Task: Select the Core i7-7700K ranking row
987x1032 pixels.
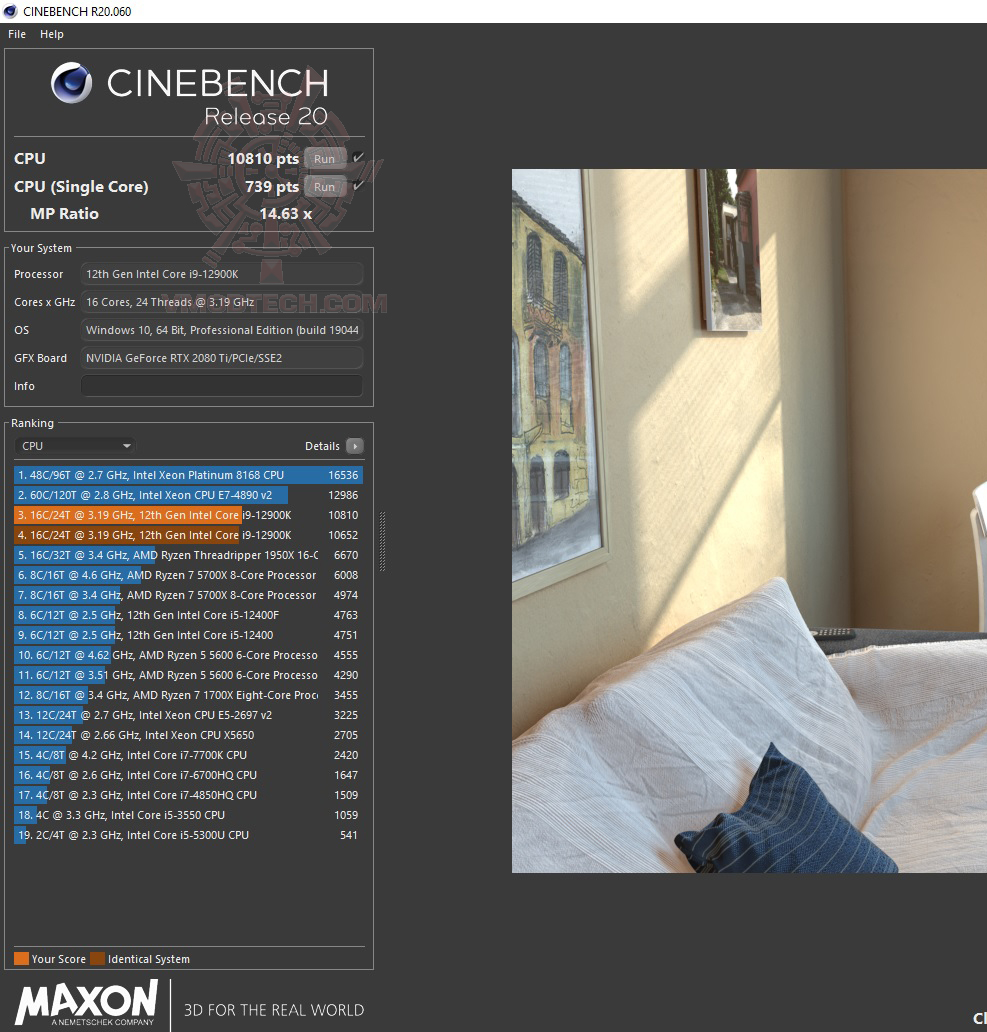Action: click(x=188, y=755)
